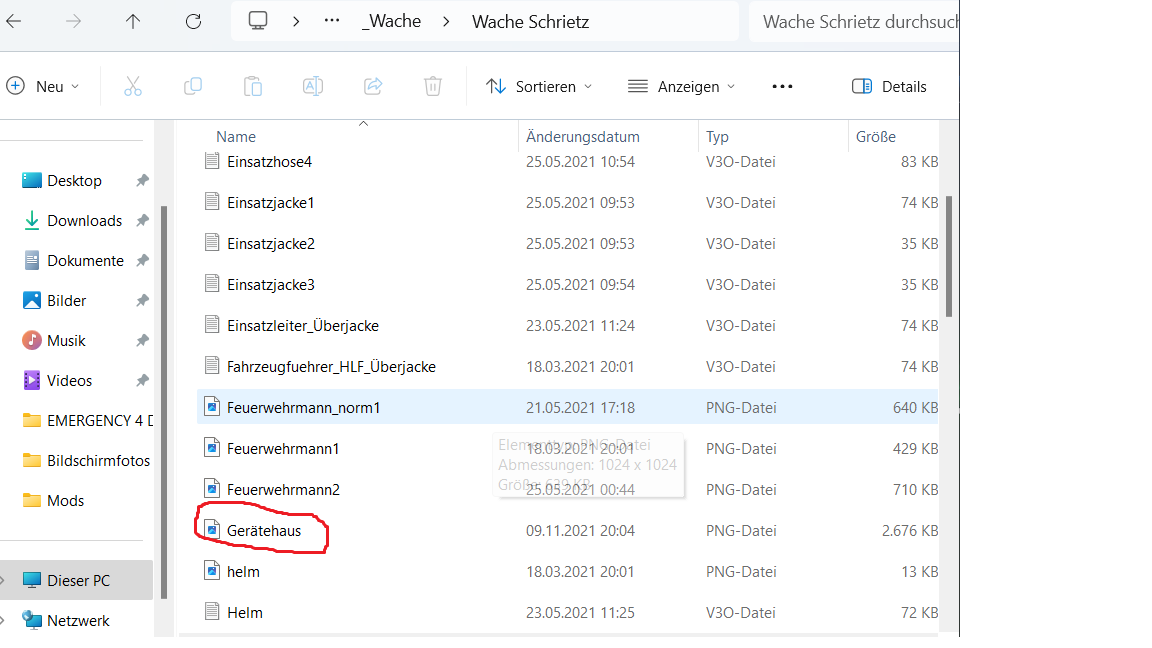Click the _Wache breadcrumb segment
The height and width of the screenshot is (648, 1152).
click(392, 21)
